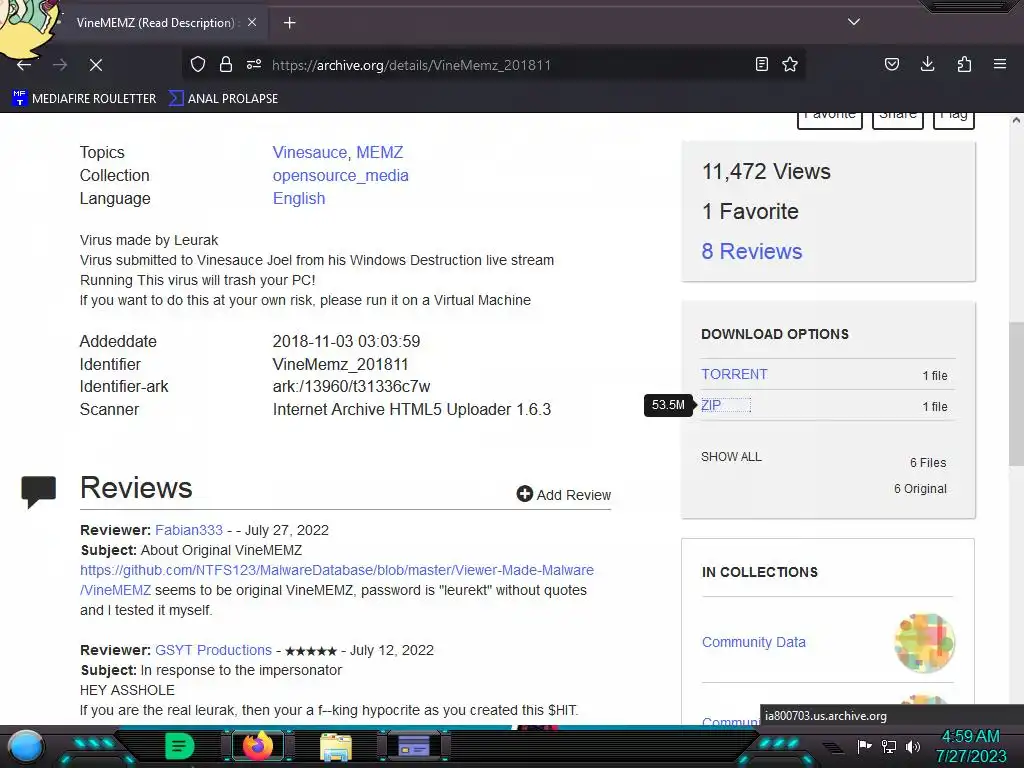This screenshot has width=1024, height=768.
Task: Download via the TORRENT link
Action: coord(734,374)
